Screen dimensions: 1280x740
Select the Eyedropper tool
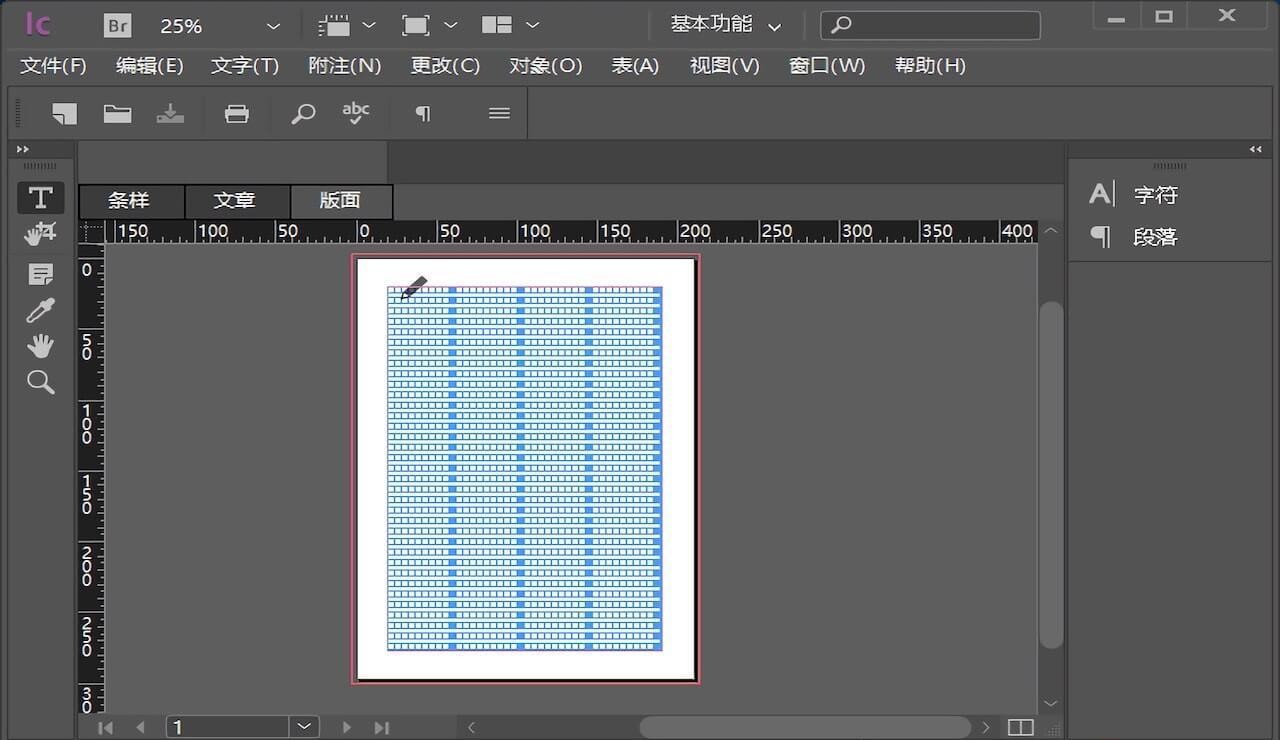pos(40,310)
